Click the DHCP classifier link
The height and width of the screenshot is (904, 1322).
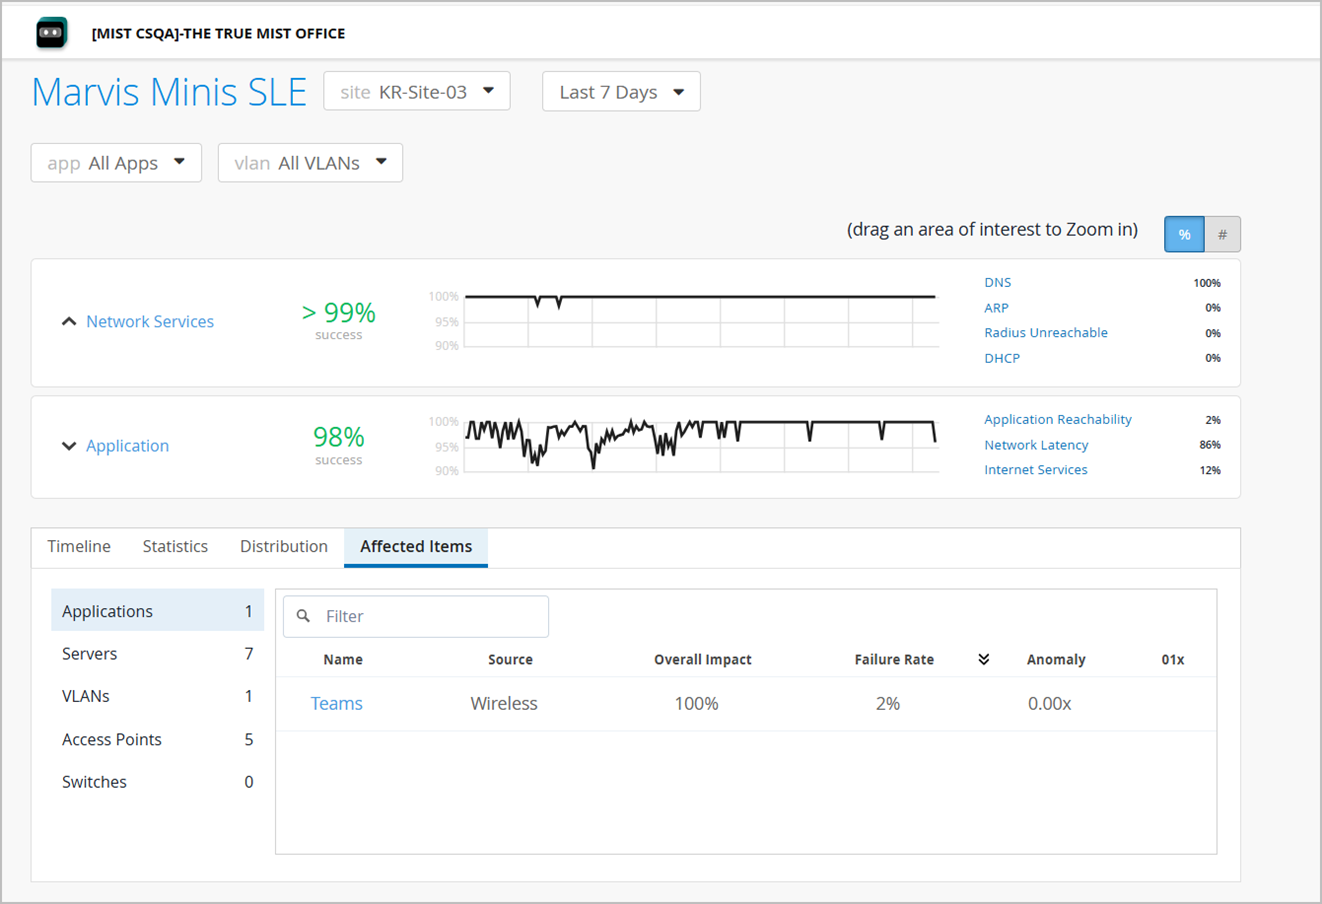point(1002,358)
